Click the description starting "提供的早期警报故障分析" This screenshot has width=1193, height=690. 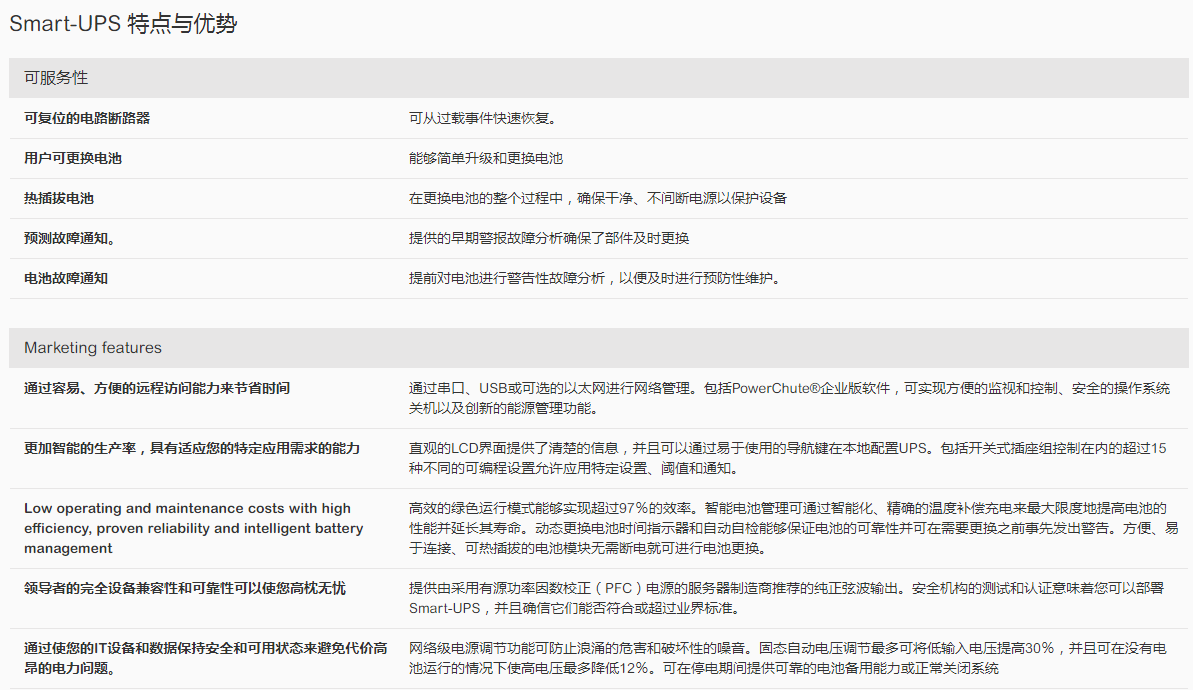(x=548, y=238)
